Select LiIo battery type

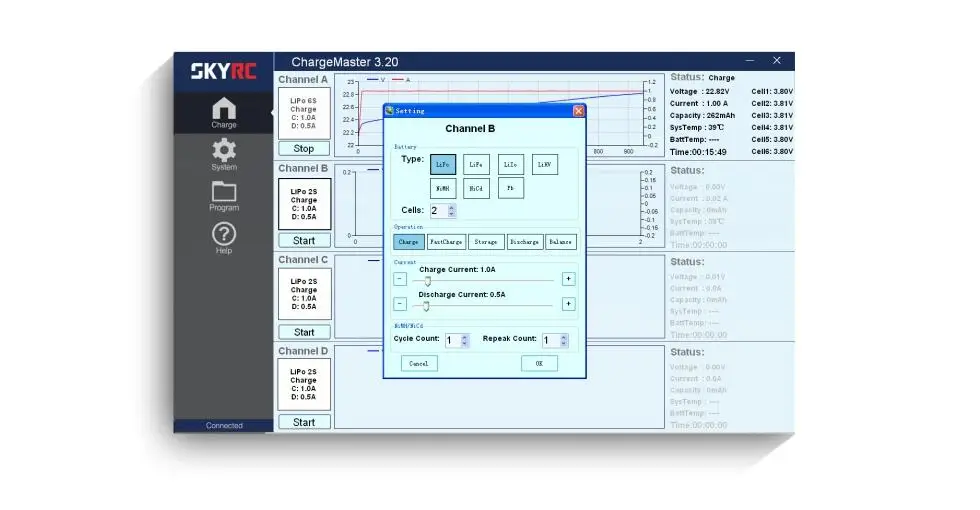pos(511,164)
